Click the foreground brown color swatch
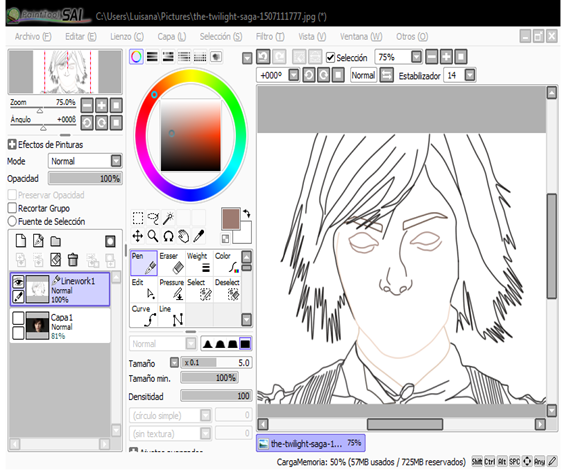Viewport: 566px width, 476px height. click(x=231, y=219)
